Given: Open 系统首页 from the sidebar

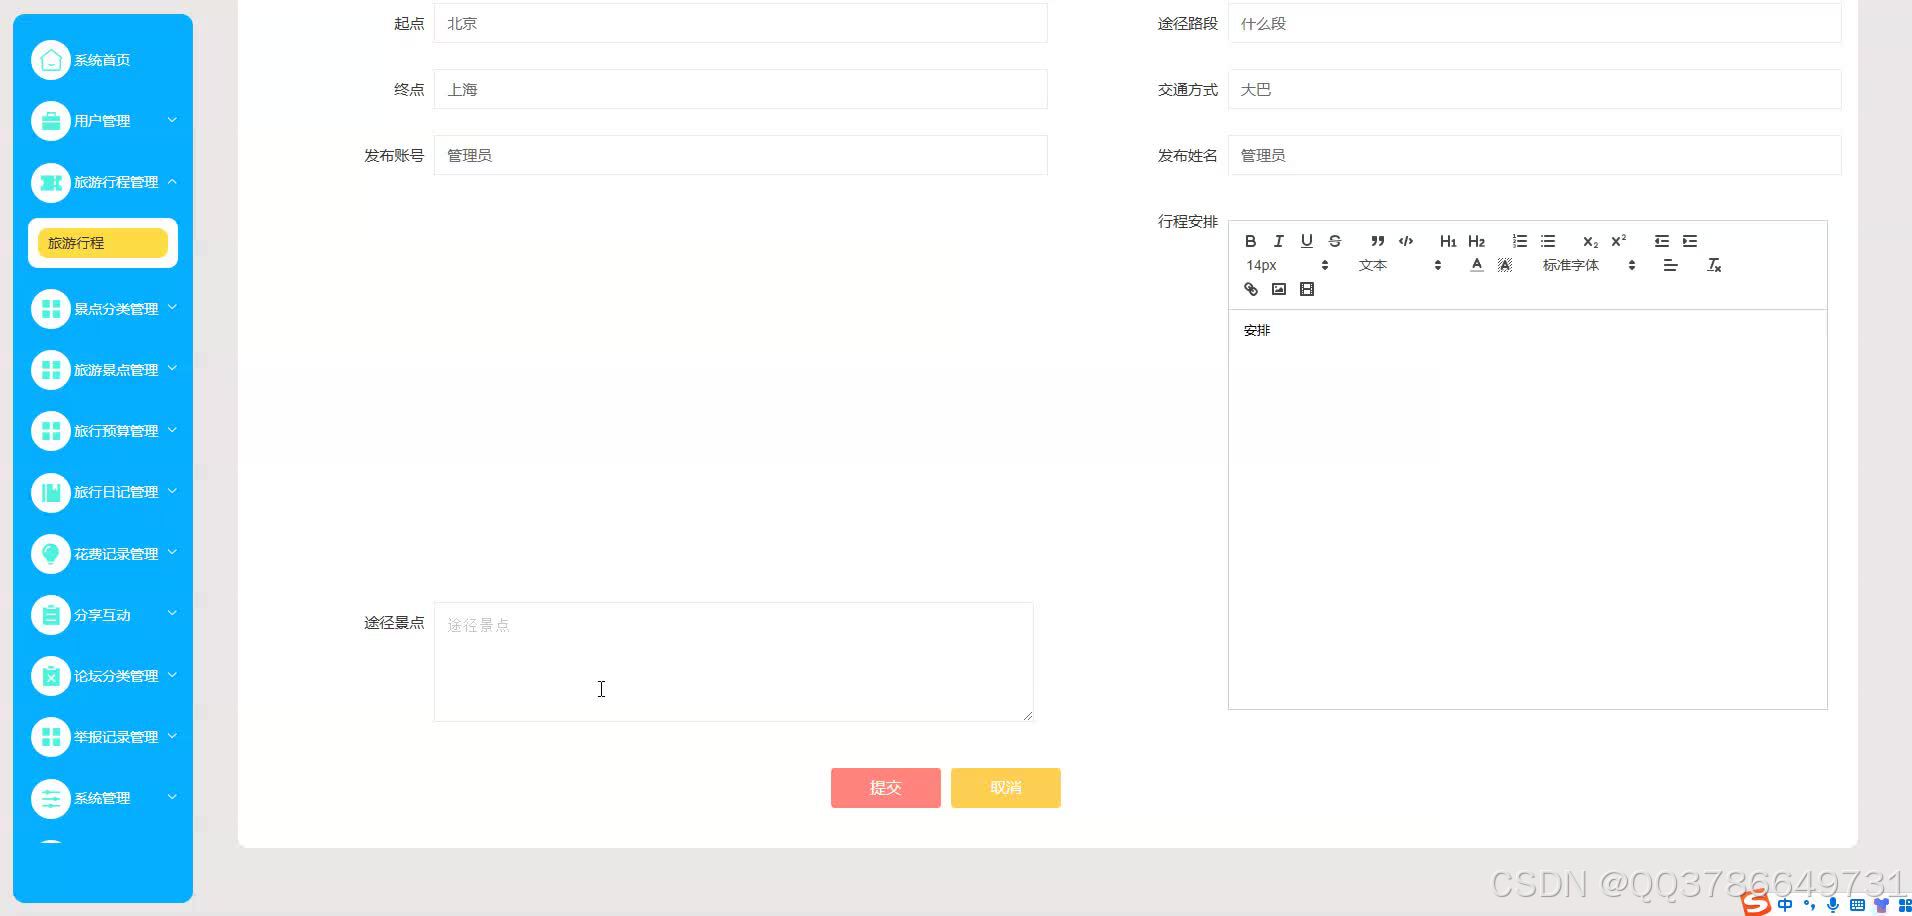Looking at the screenshot, I should 103,60.
